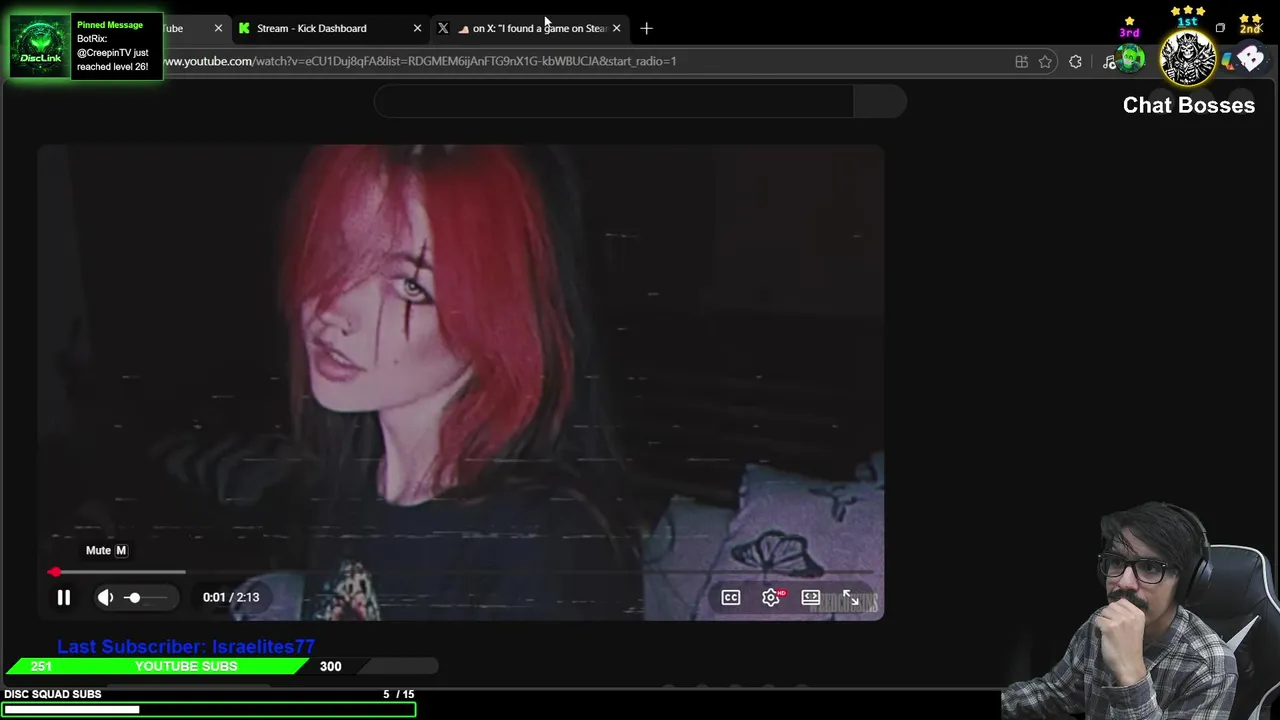Screen dimensions: 1280x720
Task: Bookmark this page with the star icon
Action: (x=1045, y=61)
